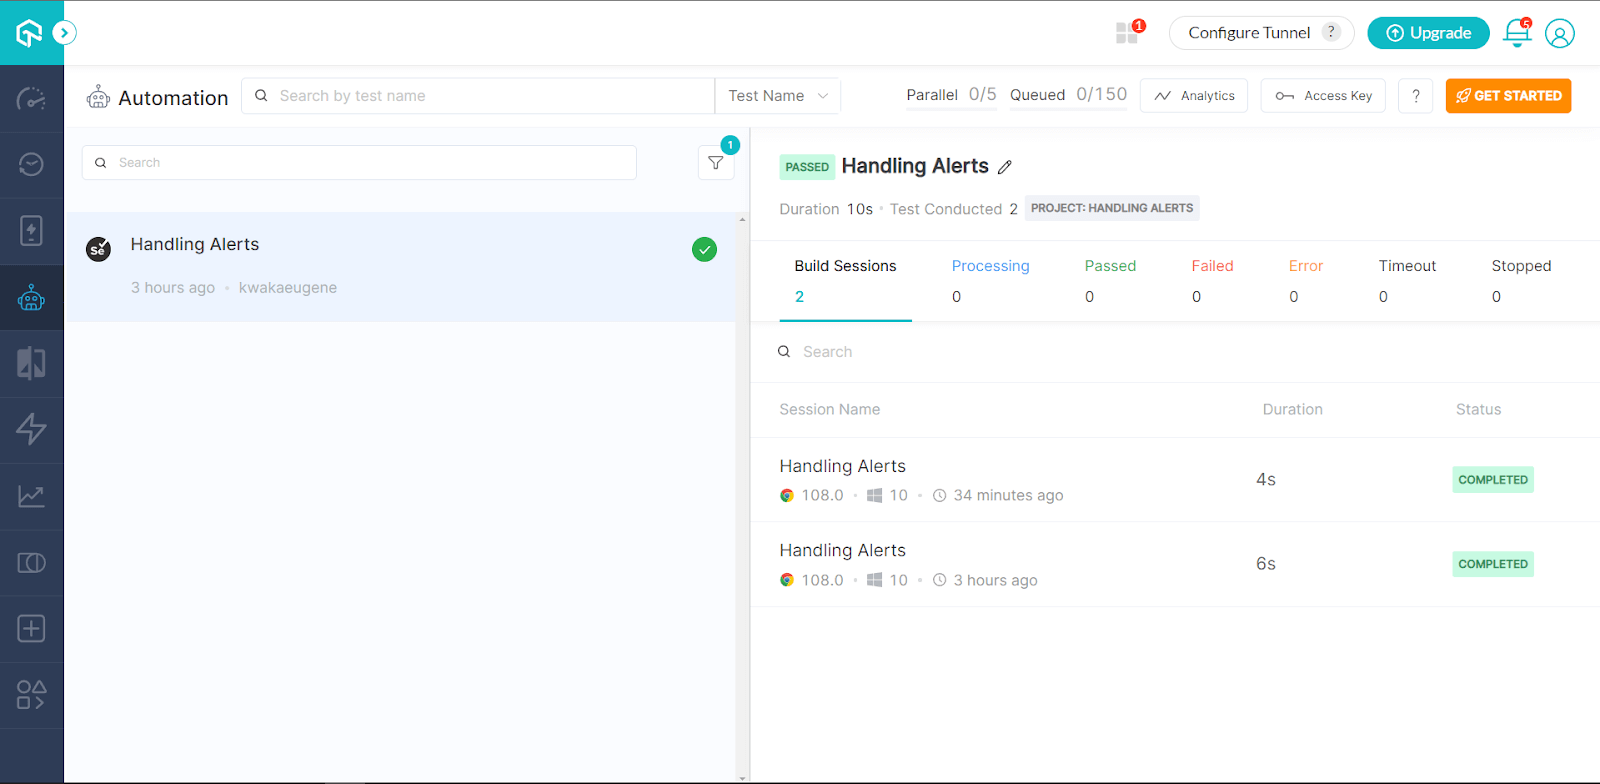Open the user profile avatar icon
The image size is (1600, 784).
tap(1560, 33)
